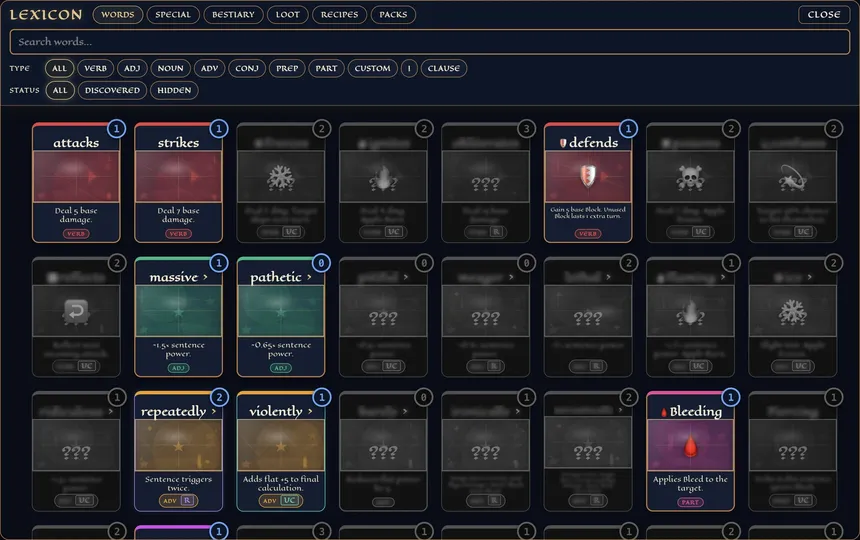Filter words by ADV type
This screenshot has height=540, width=860.
coord(209,69)
